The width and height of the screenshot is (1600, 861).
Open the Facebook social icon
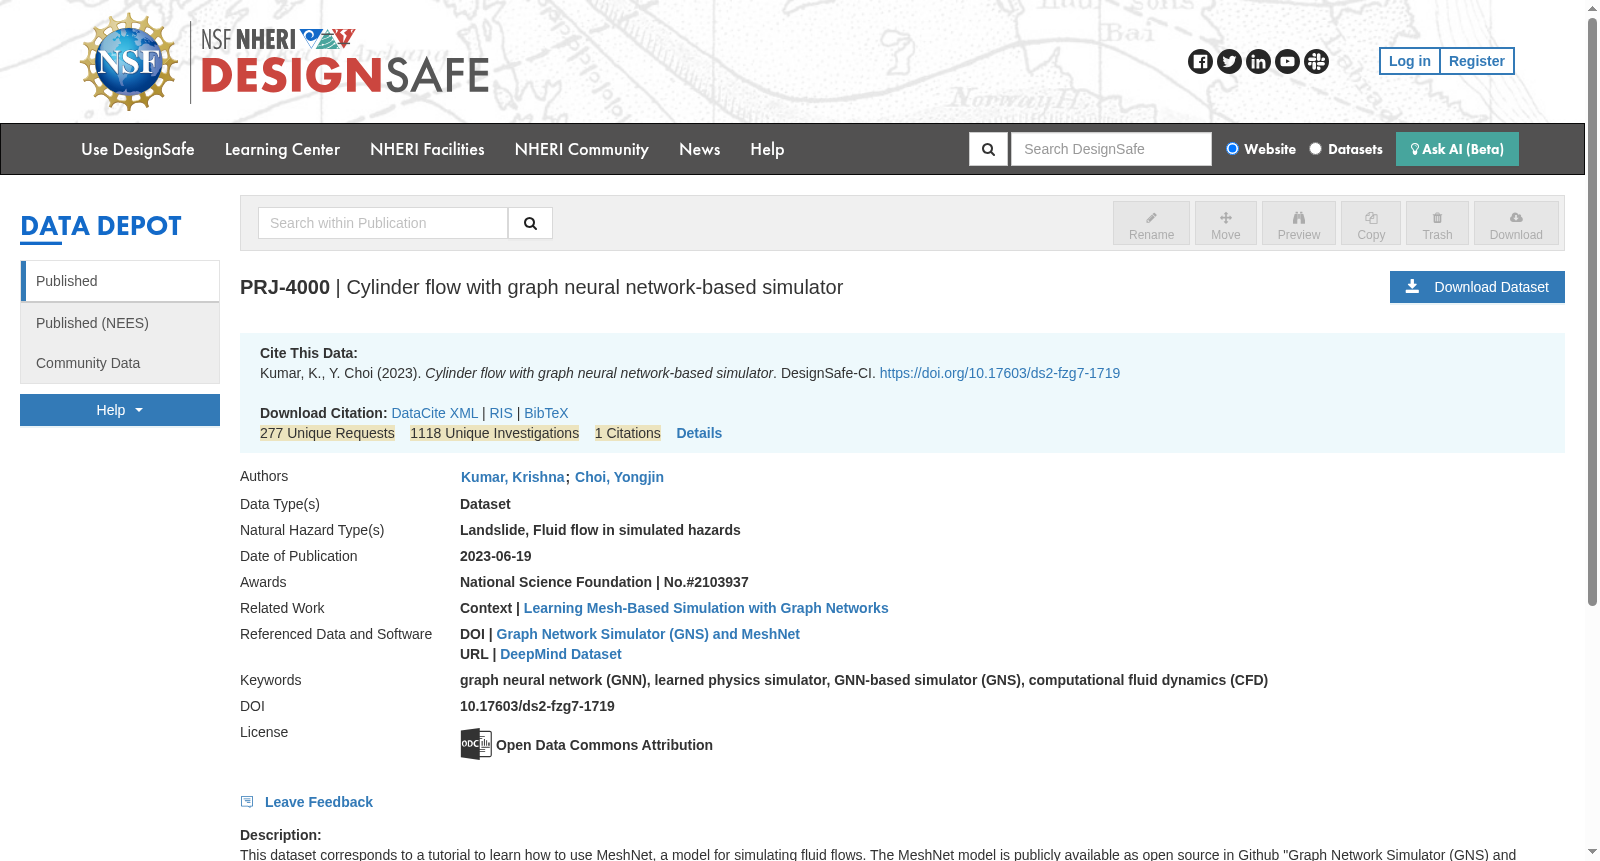point(1200,62)
